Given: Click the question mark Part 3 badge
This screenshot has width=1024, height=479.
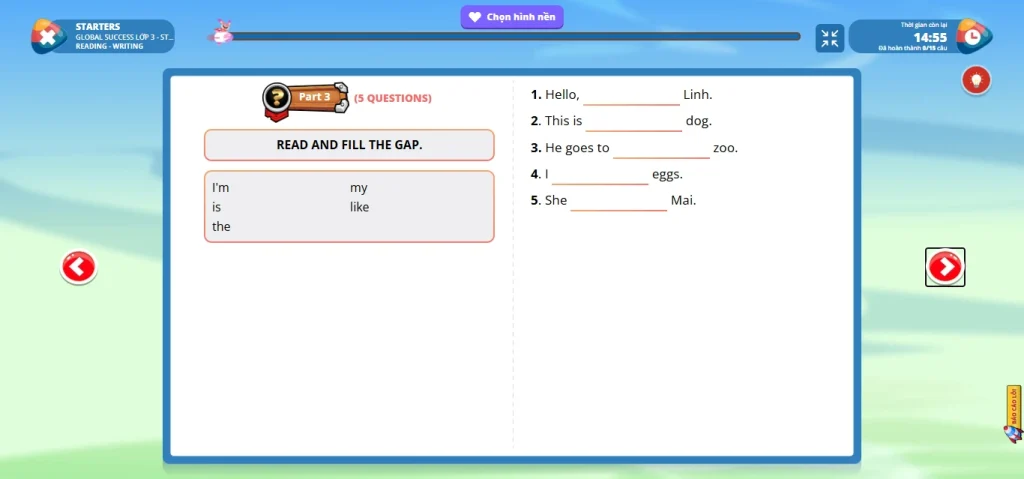Looking at the screenshot, I should pos(277,97).
